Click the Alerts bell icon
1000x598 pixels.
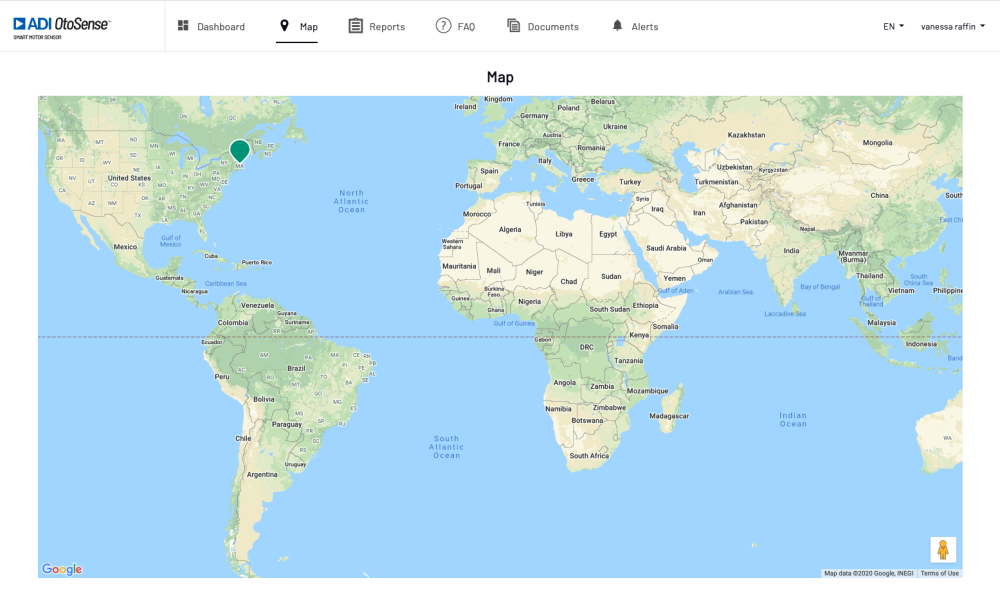point(617,26)
